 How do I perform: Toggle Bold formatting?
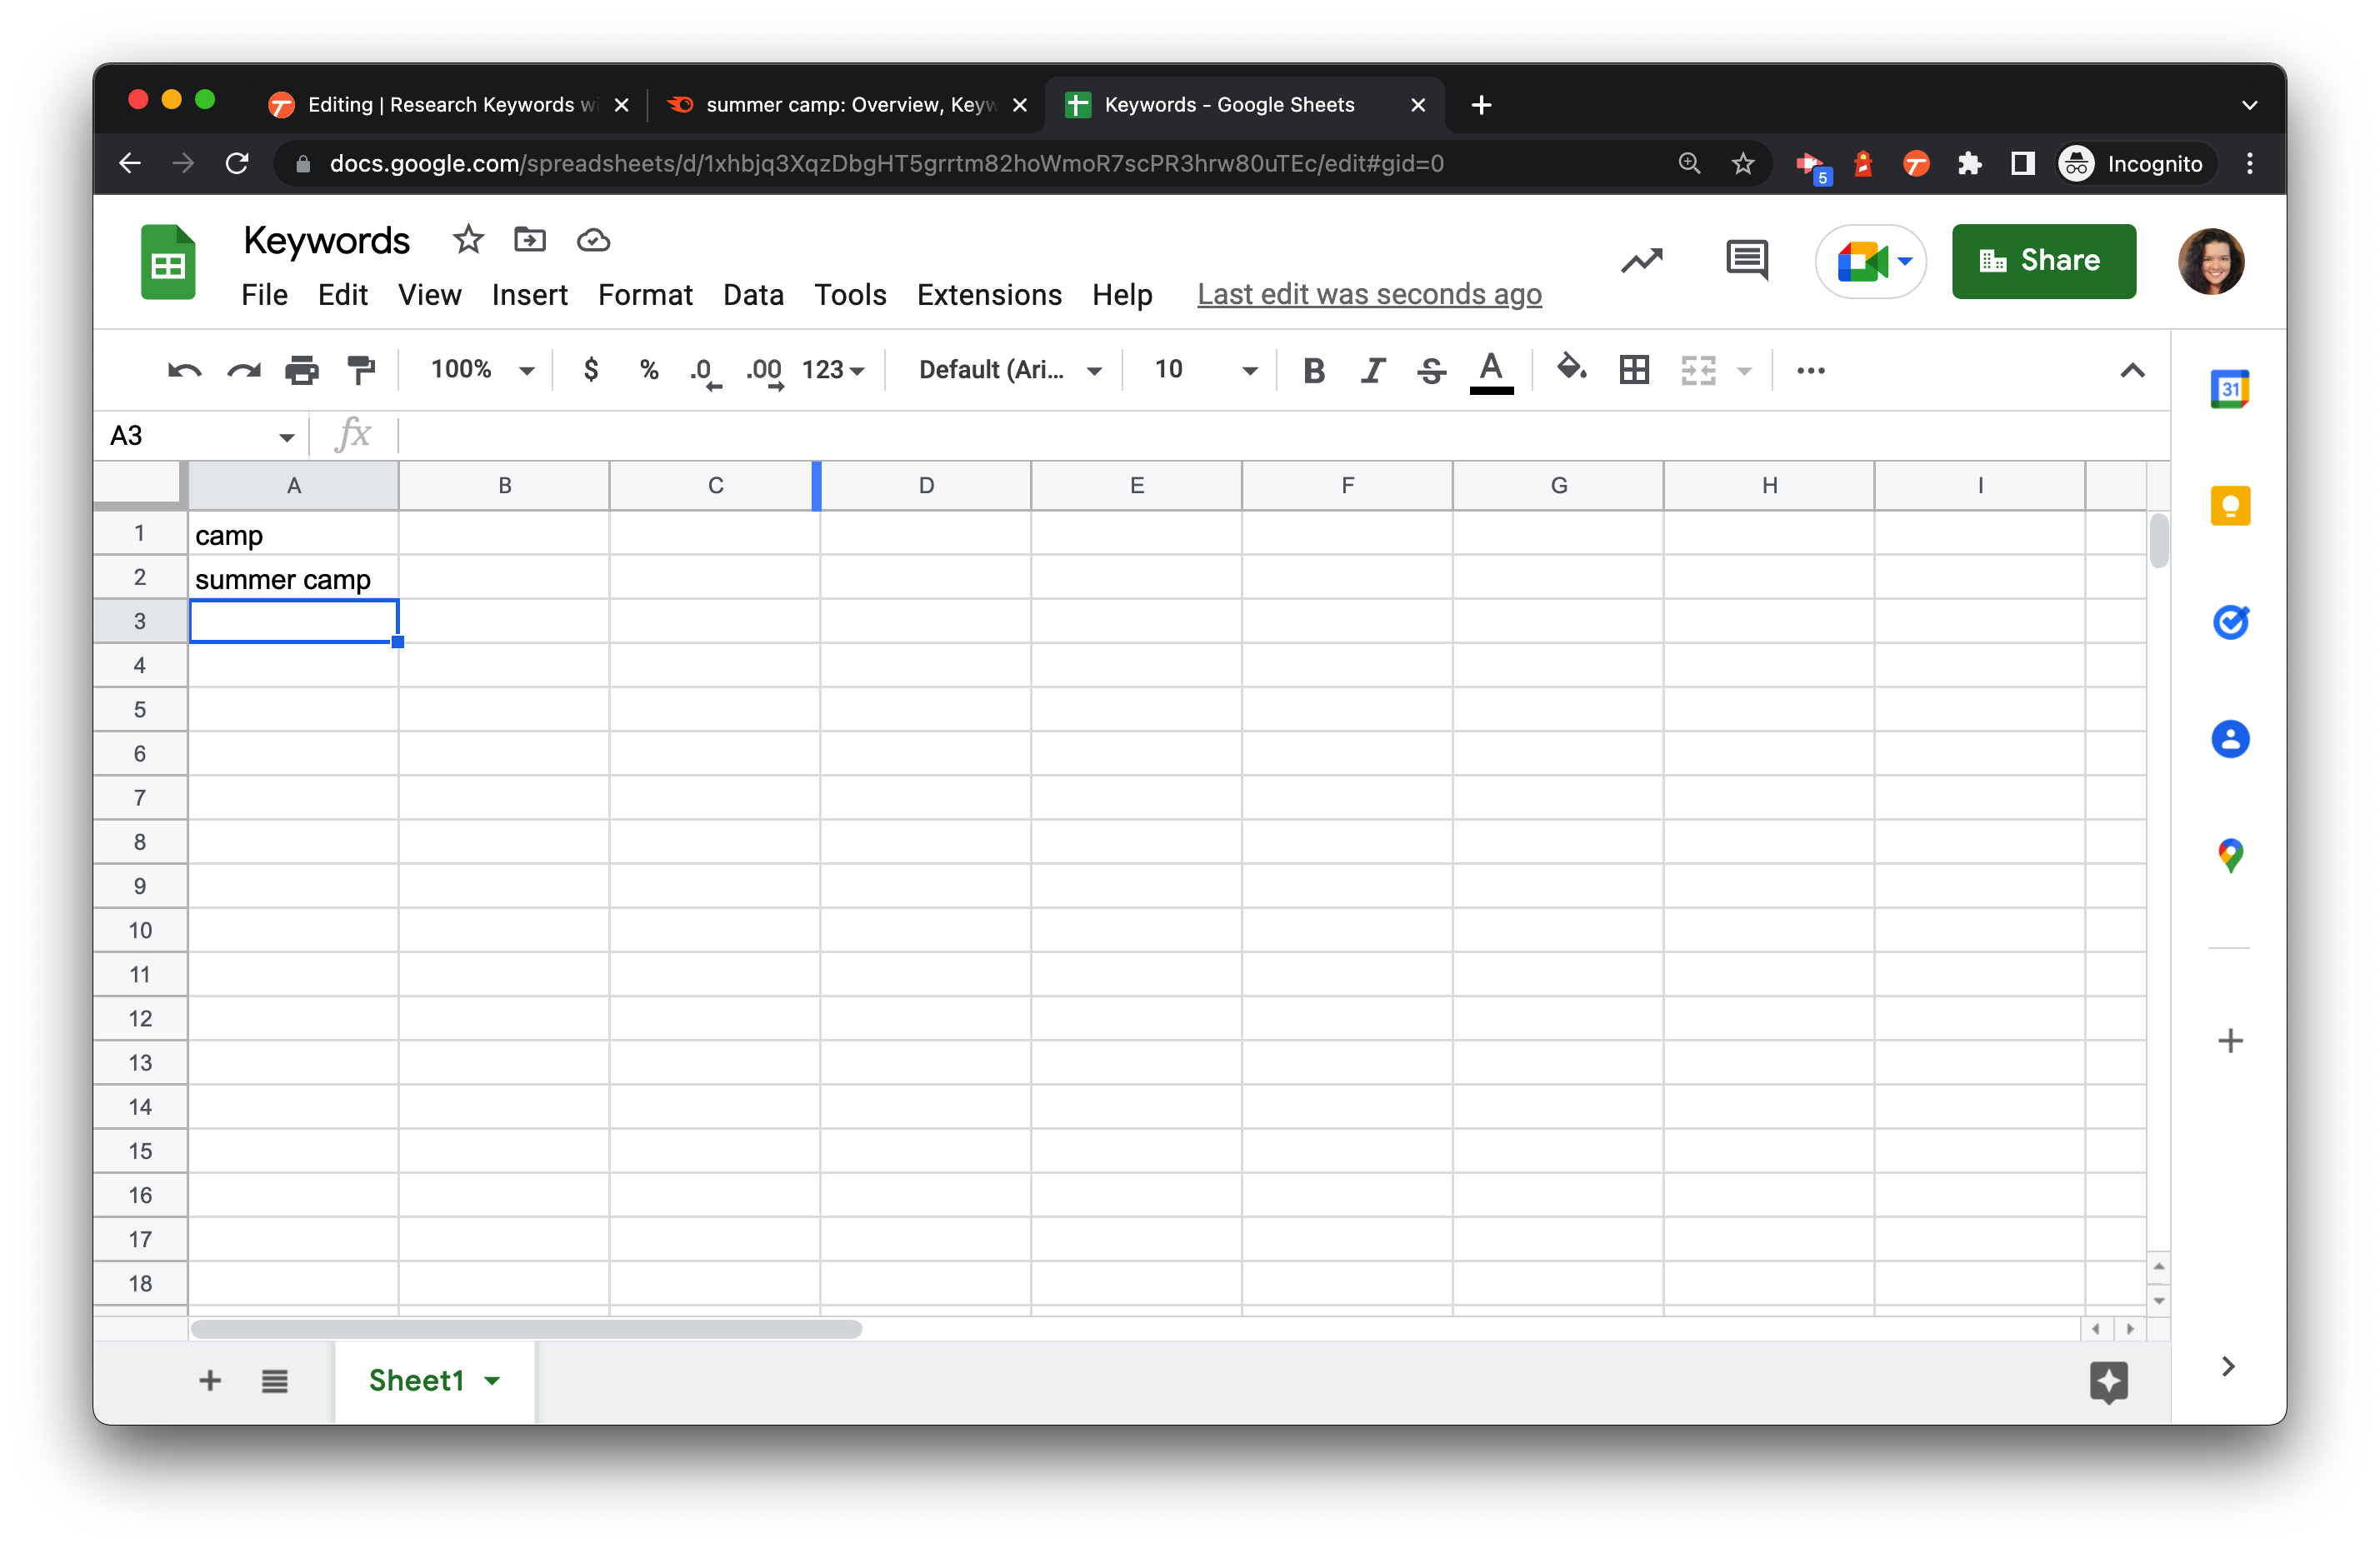pyautogui.click(x=1314, y=371)
